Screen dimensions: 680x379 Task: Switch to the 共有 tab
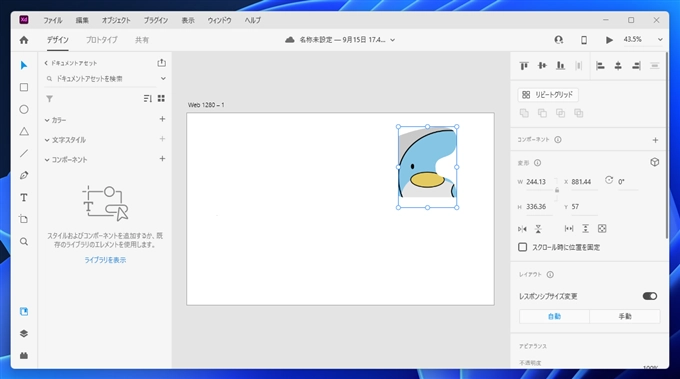[142, 40]
